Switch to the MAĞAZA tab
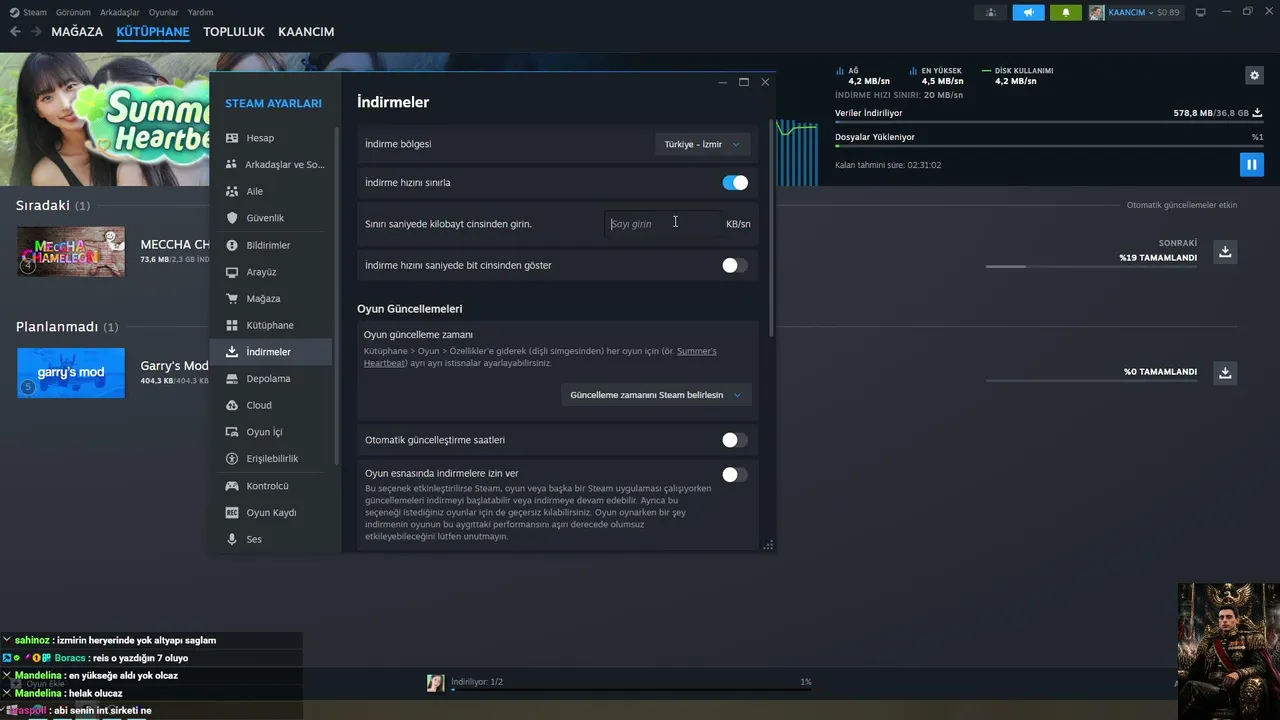1280x720 pixels. (77, 32)
